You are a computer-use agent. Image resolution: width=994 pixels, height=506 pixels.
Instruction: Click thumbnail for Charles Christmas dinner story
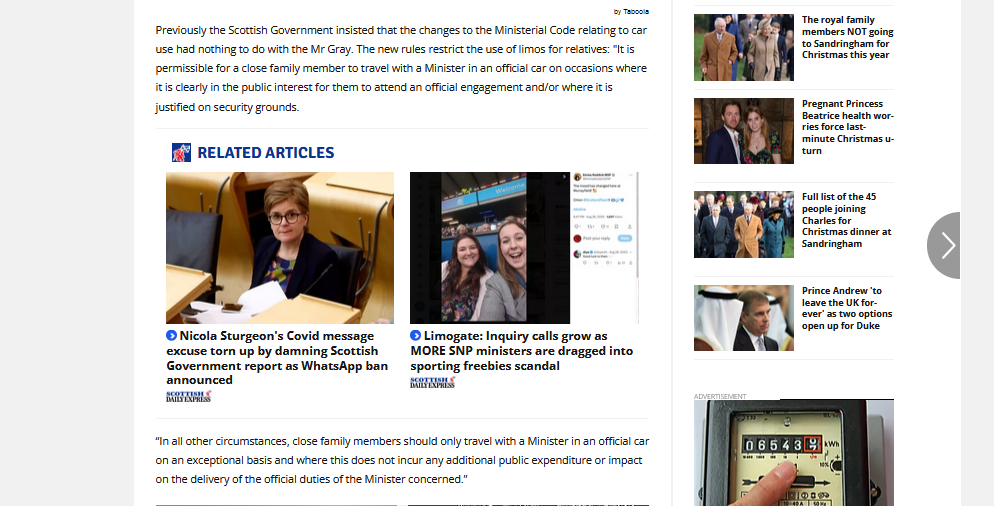[744, 224]
